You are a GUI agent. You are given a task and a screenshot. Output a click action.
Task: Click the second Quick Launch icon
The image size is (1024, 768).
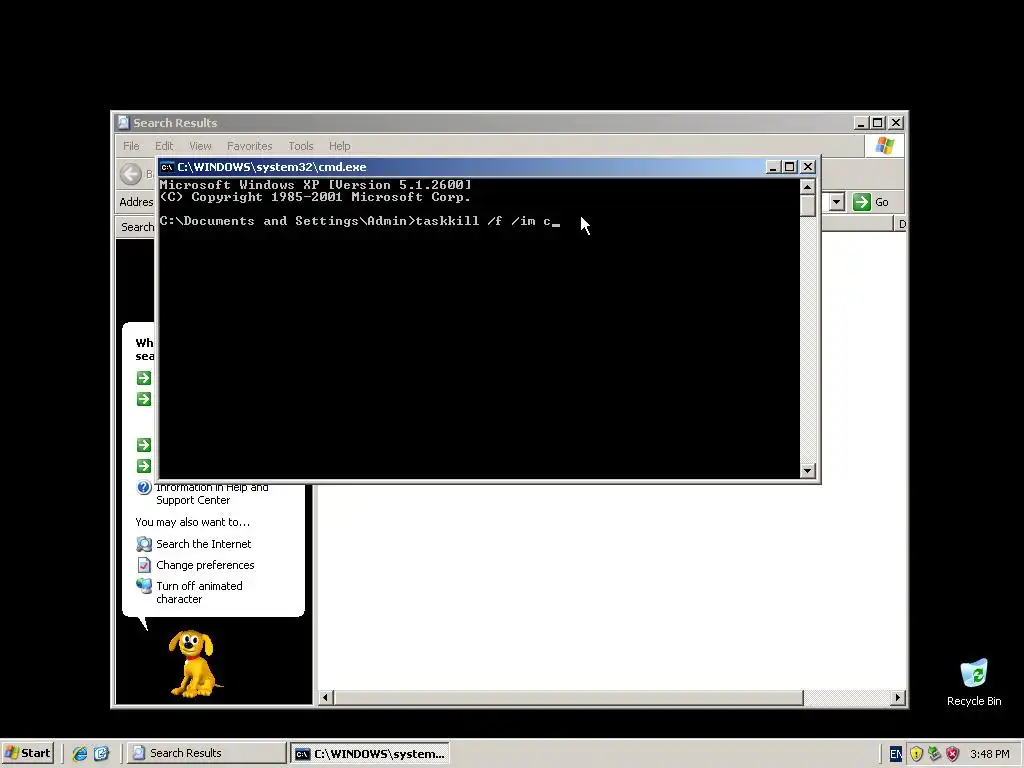click(101, 754)
